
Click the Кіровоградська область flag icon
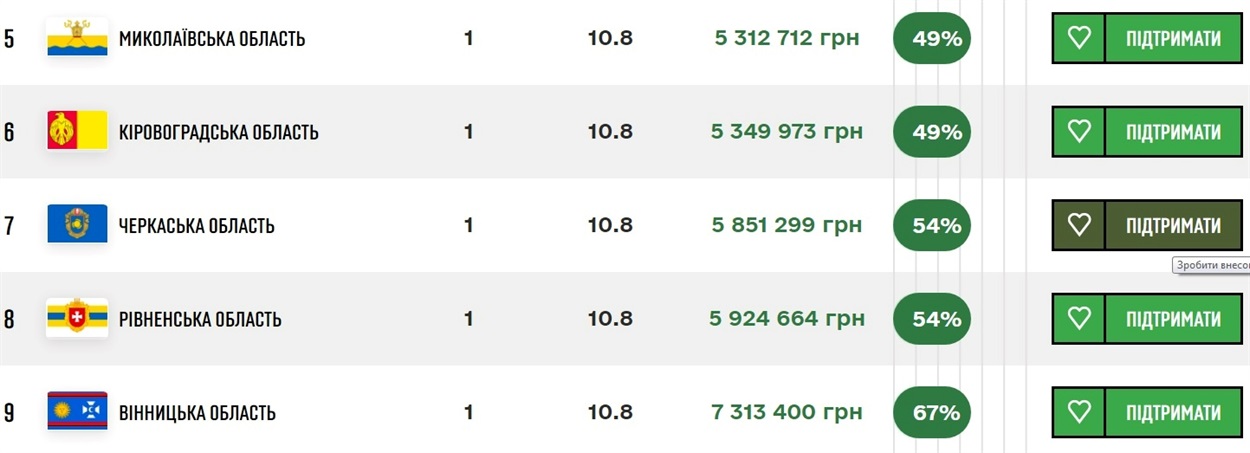(77, 131)
